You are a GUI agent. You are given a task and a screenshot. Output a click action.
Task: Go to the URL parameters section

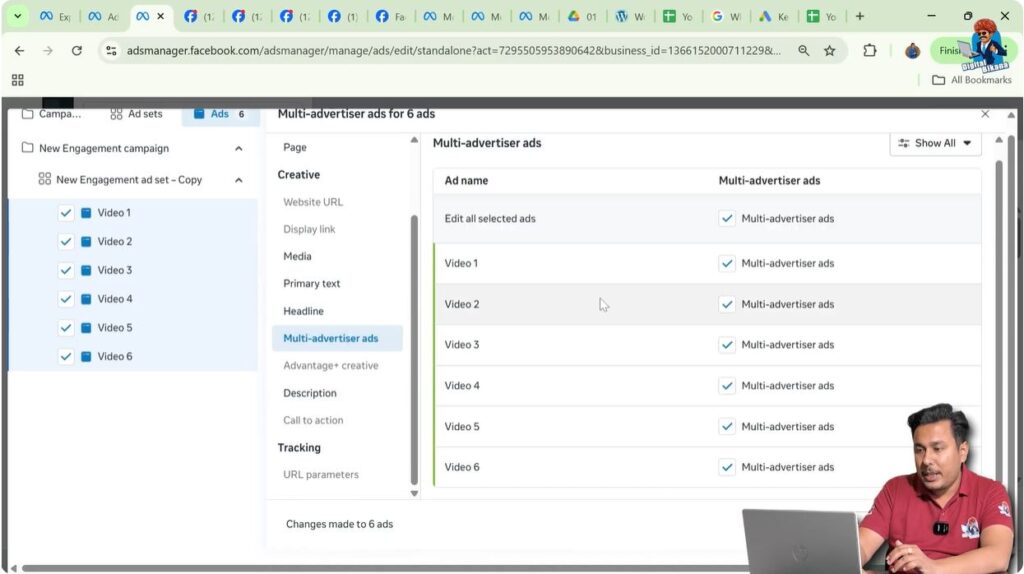coord(320,475)
